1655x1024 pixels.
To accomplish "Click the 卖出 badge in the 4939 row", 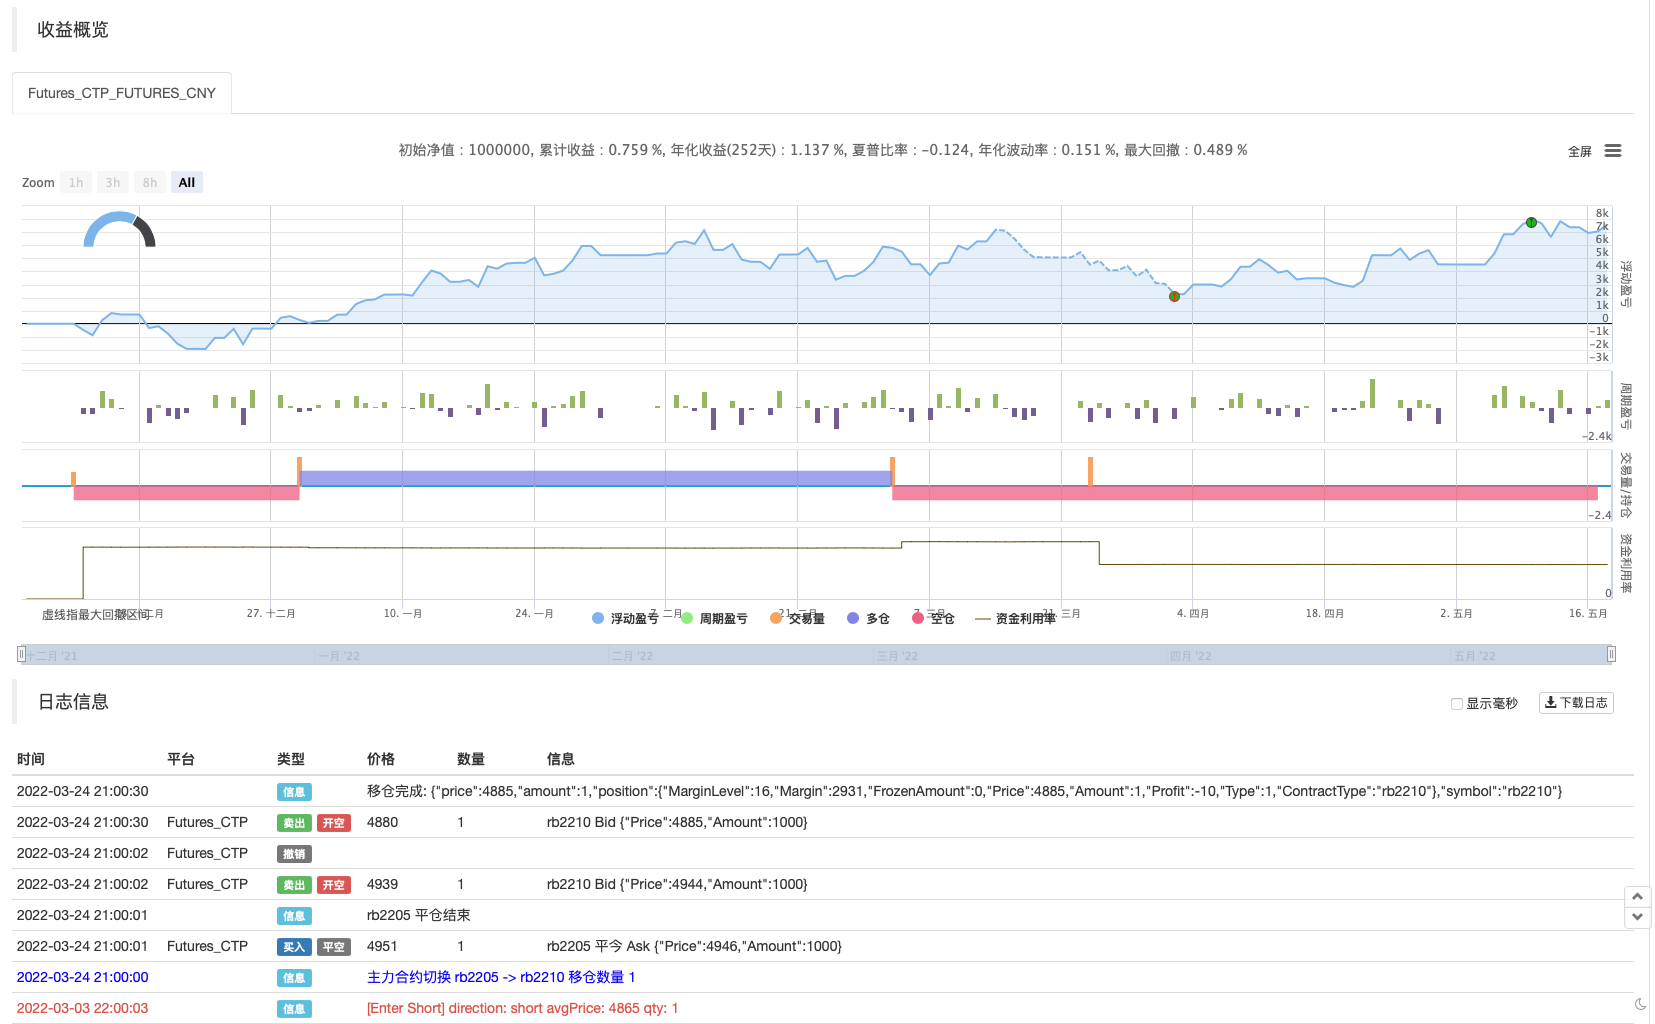I will coord(294,885).
